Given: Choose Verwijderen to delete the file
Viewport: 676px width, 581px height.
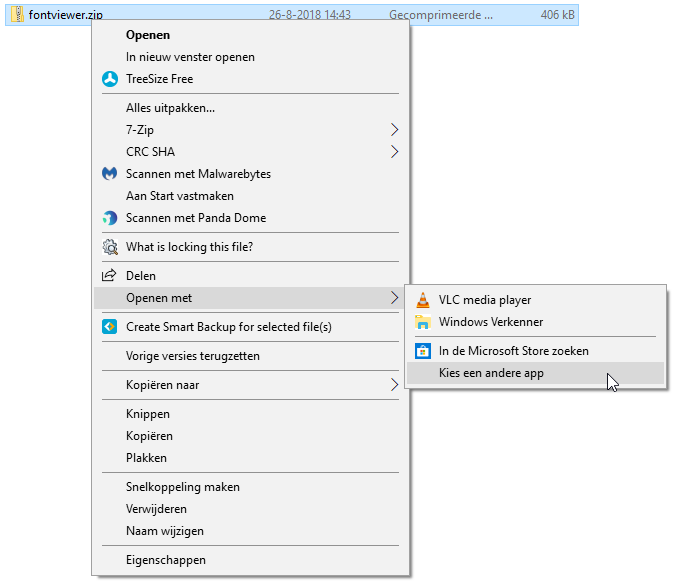Looking at the screenshot, I should [155, 509].
